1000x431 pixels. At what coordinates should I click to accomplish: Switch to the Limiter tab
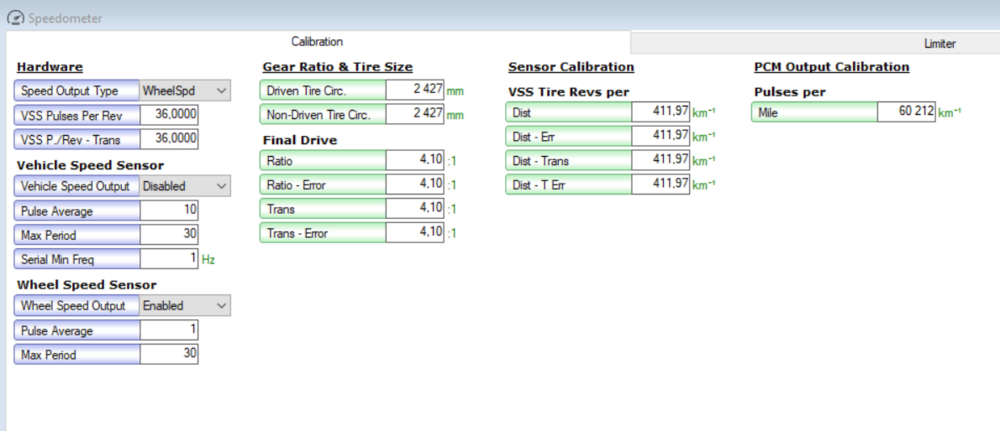[939, 44]
